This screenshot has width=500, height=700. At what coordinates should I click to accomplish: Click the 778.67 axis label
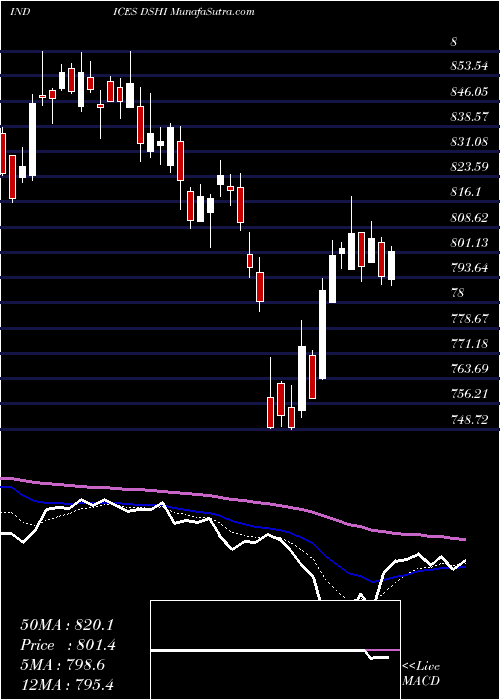pyautogui.click(x=469, y=319)
